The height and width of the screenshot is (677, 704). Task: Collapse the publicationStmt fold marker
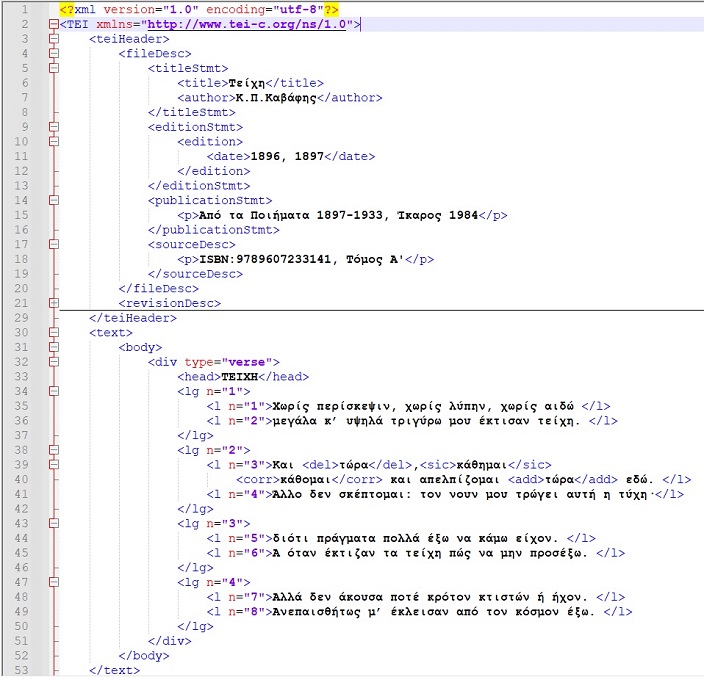coord(54,200)
